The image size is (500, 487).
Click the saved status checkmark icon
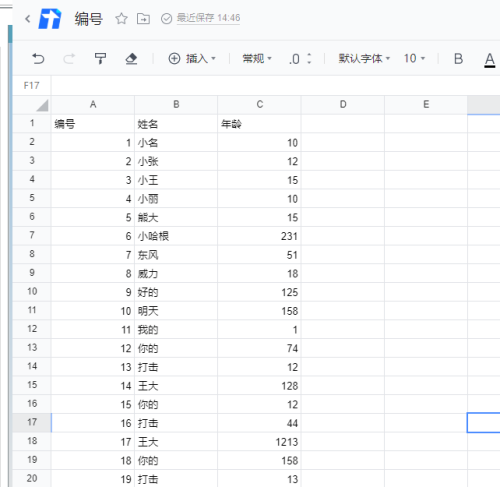tap(166, 19)
